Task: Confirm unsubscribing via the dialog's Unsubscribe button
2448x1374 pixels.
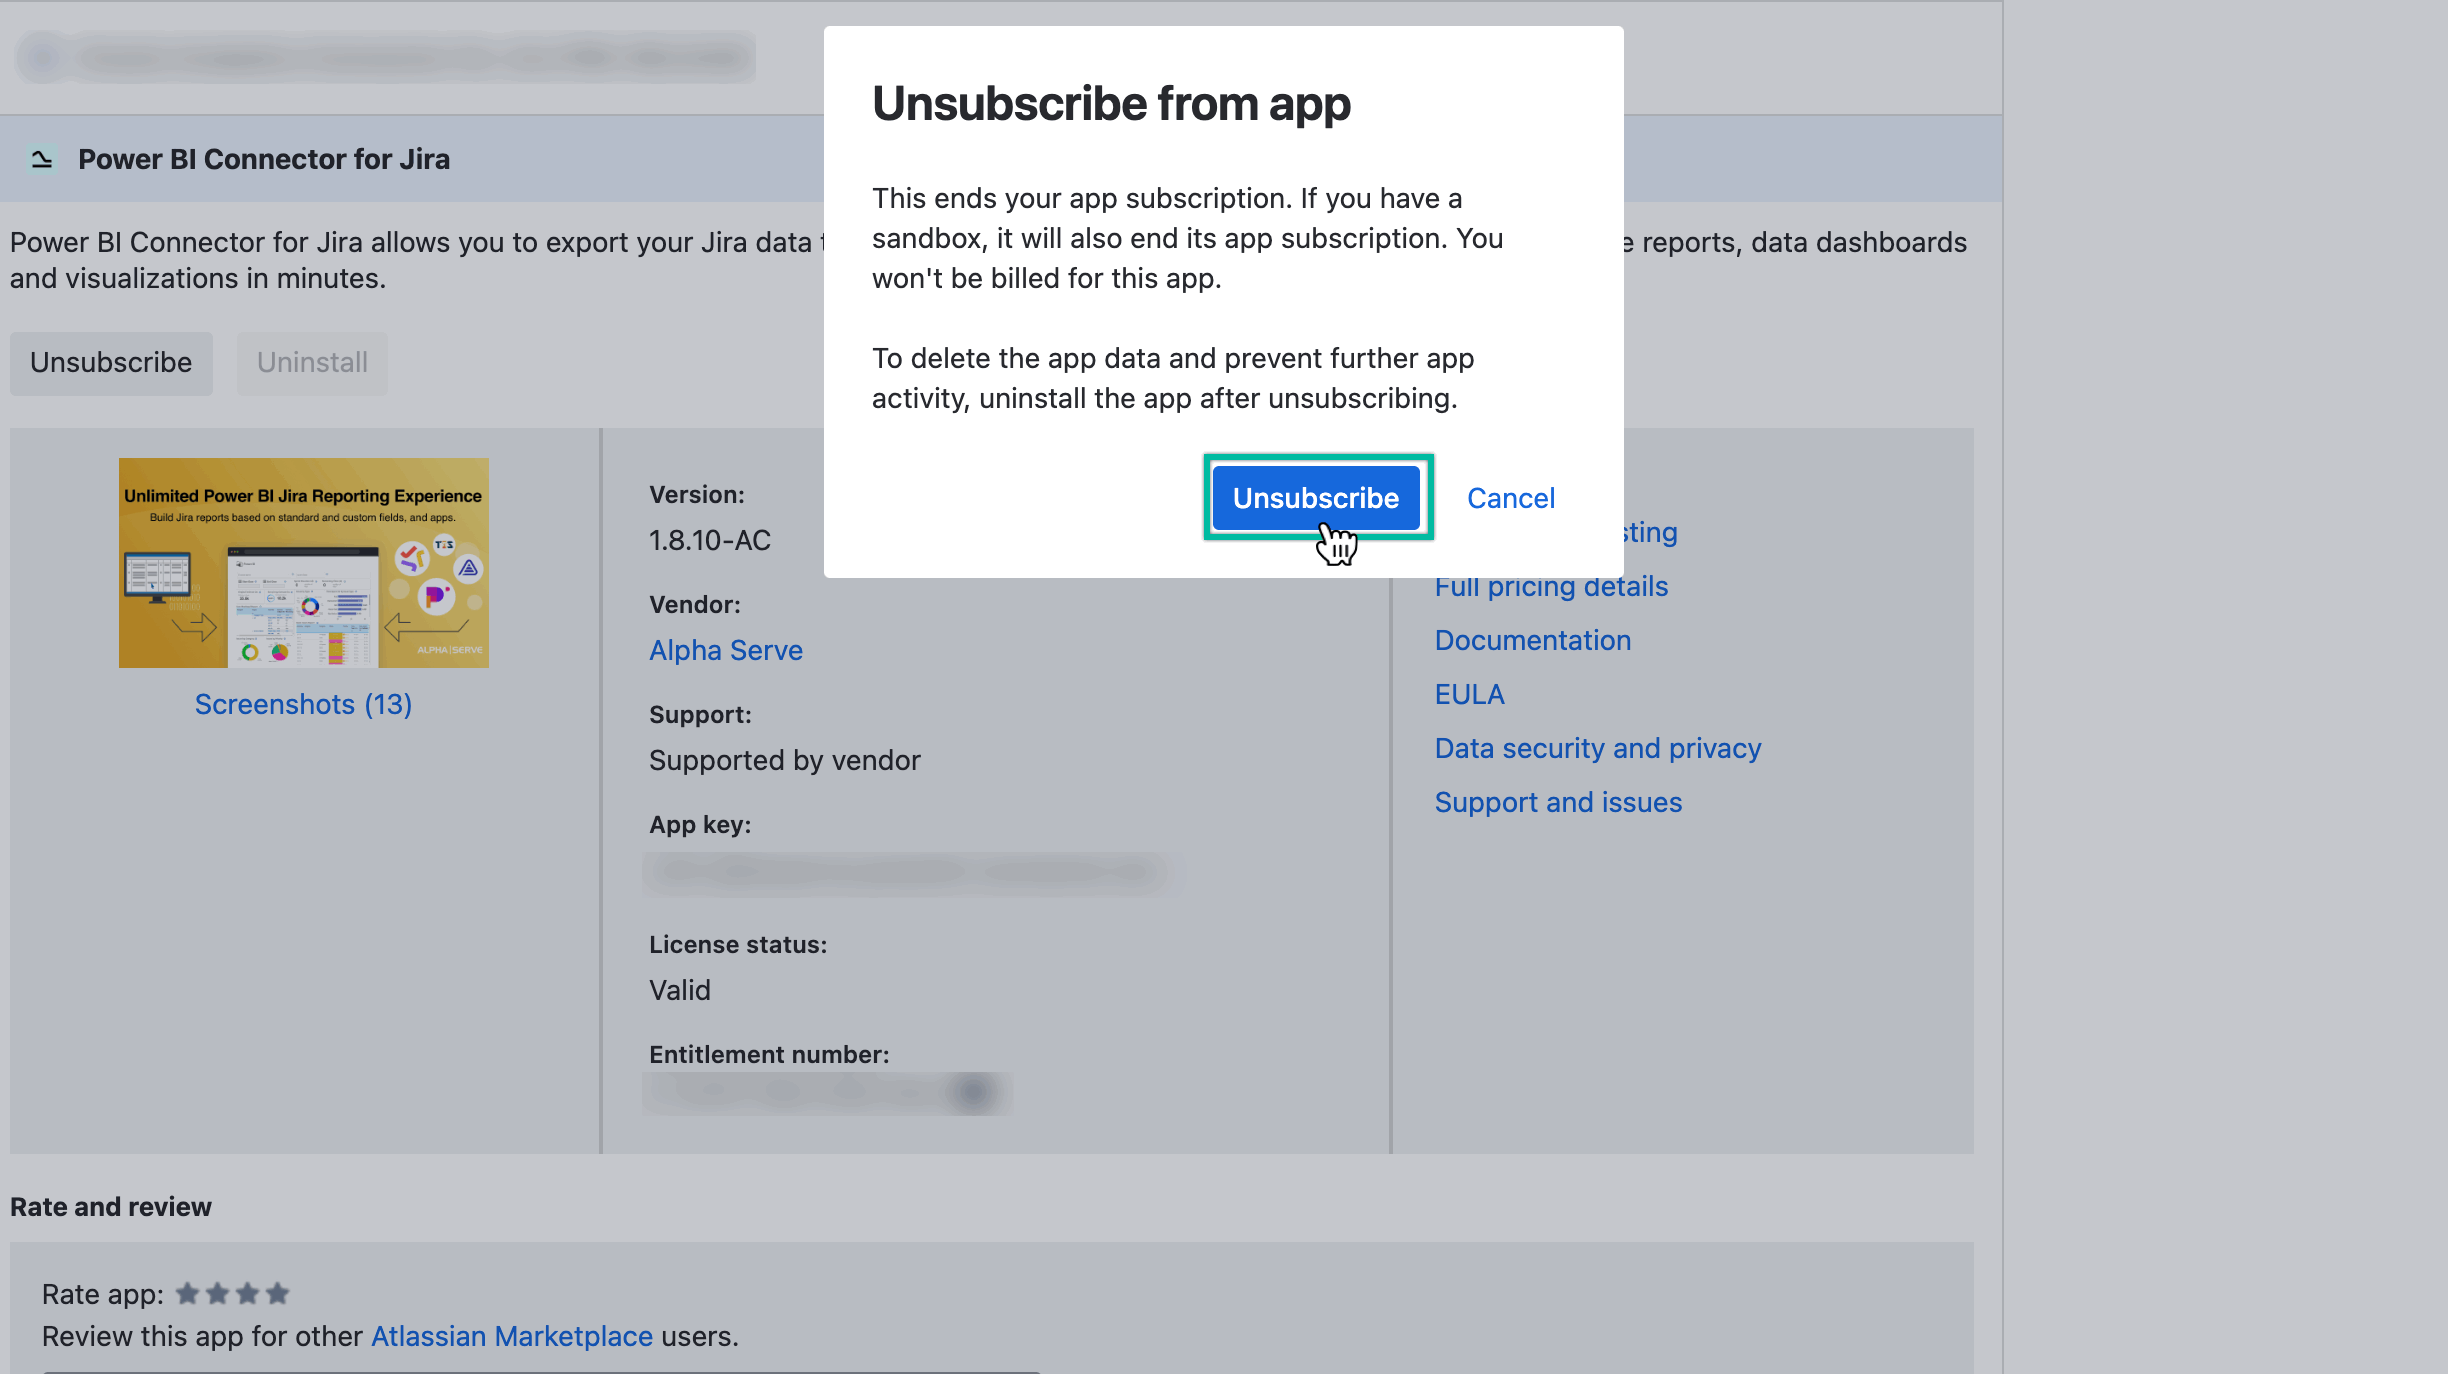Action: coord(1315,498)
